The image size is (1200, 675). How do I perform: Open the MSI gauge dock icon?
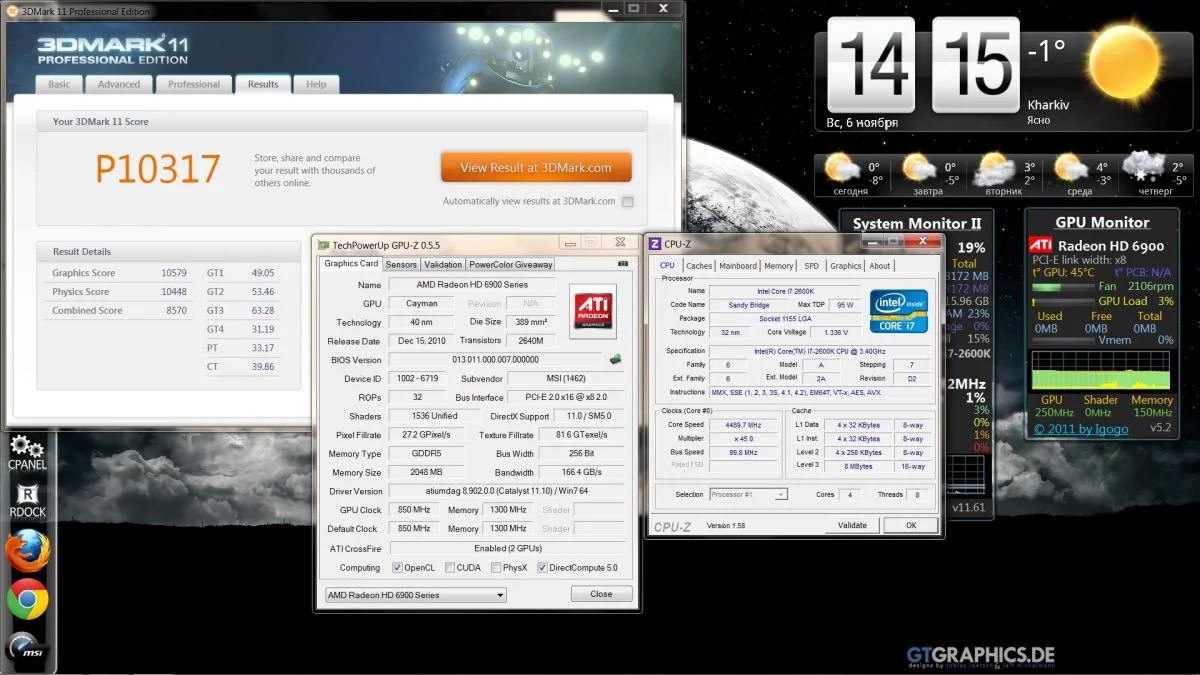click(x=27, y=648)
